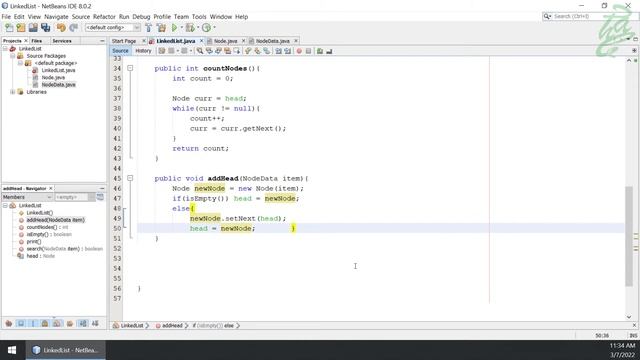This screenshot has height=360, width=640.
Task: Click the Search (Ctrl+I) input field
Action: [x=588, y=16]
